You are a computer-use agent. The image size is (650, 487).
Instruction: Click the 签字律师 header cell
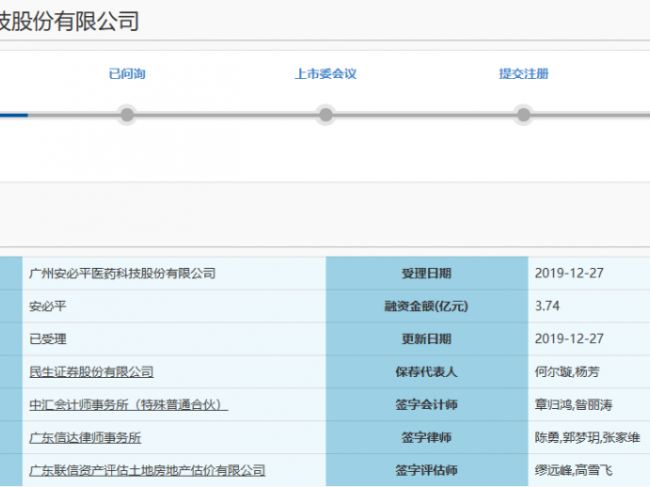(427, 438)
